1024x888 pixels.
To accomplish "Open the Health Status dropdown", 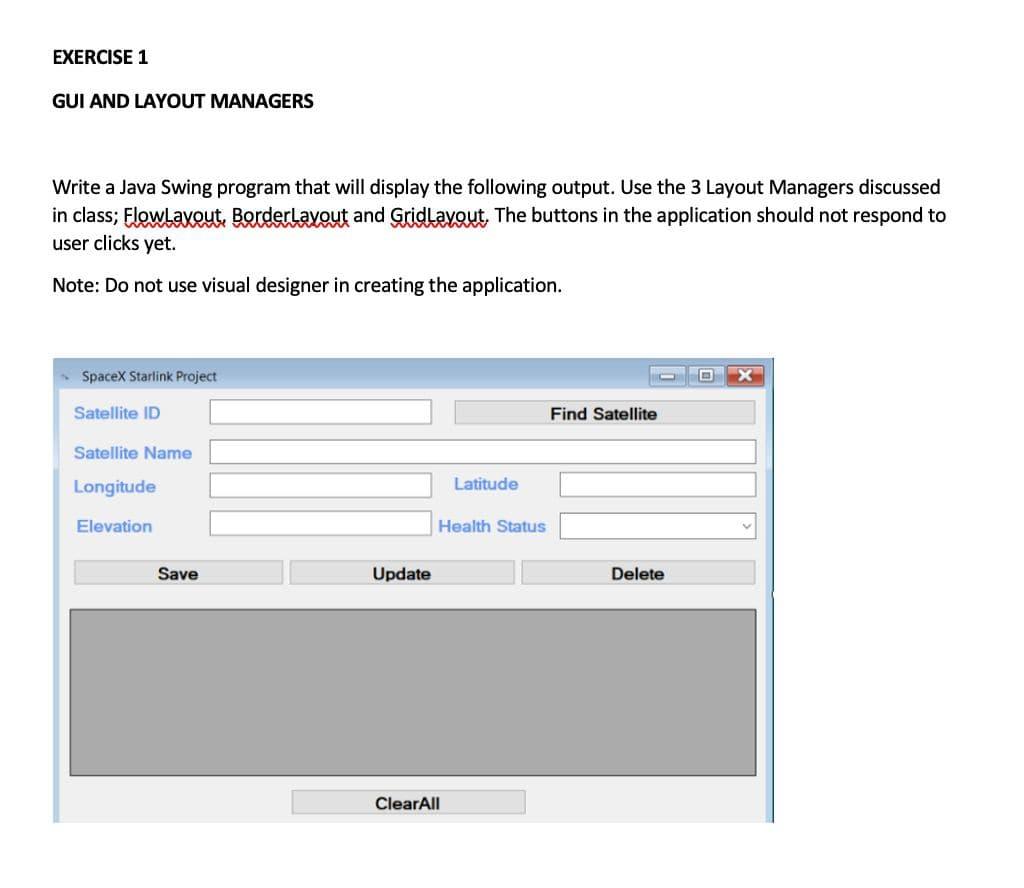I will pyautogui.click(x=658, y=526).
